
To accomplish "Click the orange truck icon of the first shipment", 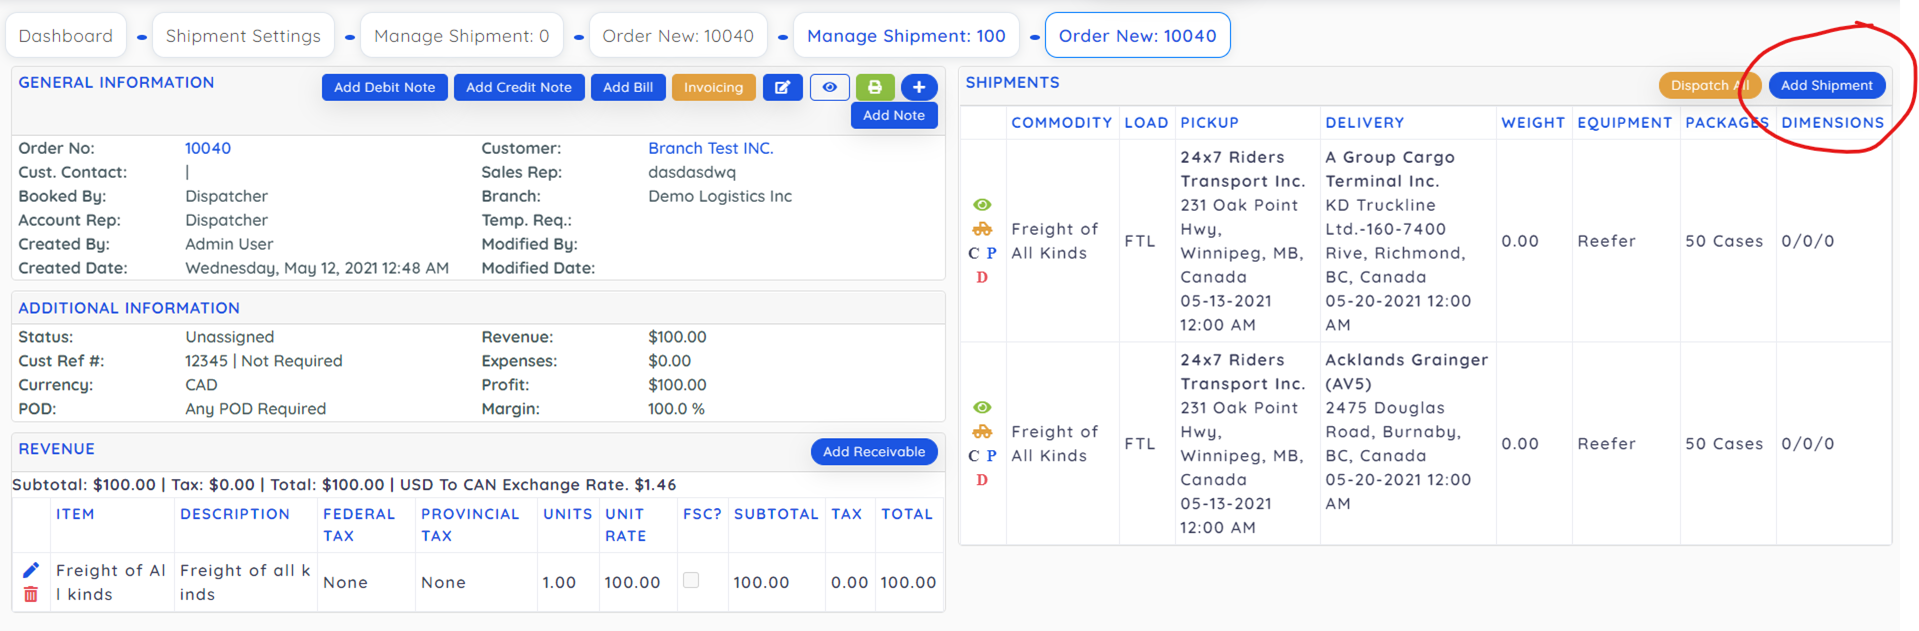I will (x=982, y=229).
